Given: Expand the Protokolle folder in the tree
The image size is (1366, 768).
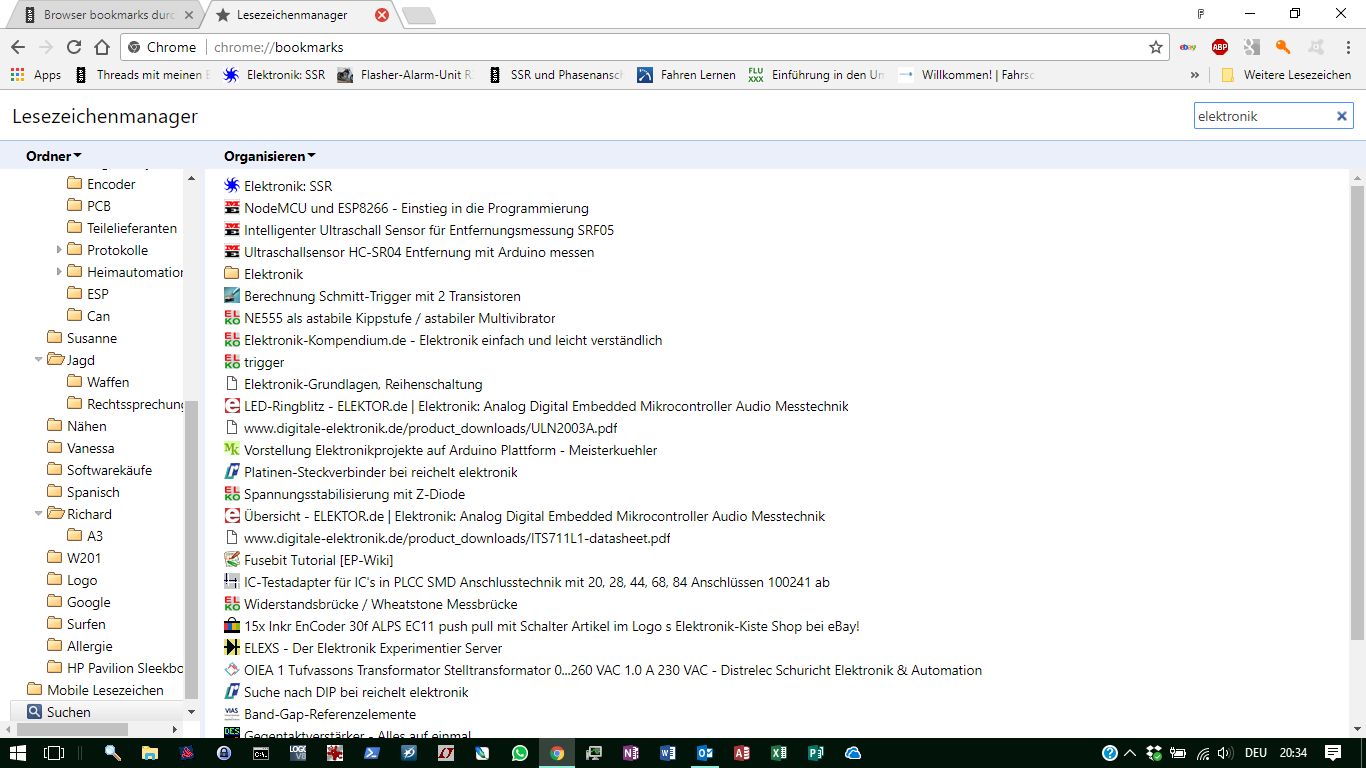Looking at the screenshot, I should coord(59,250).
